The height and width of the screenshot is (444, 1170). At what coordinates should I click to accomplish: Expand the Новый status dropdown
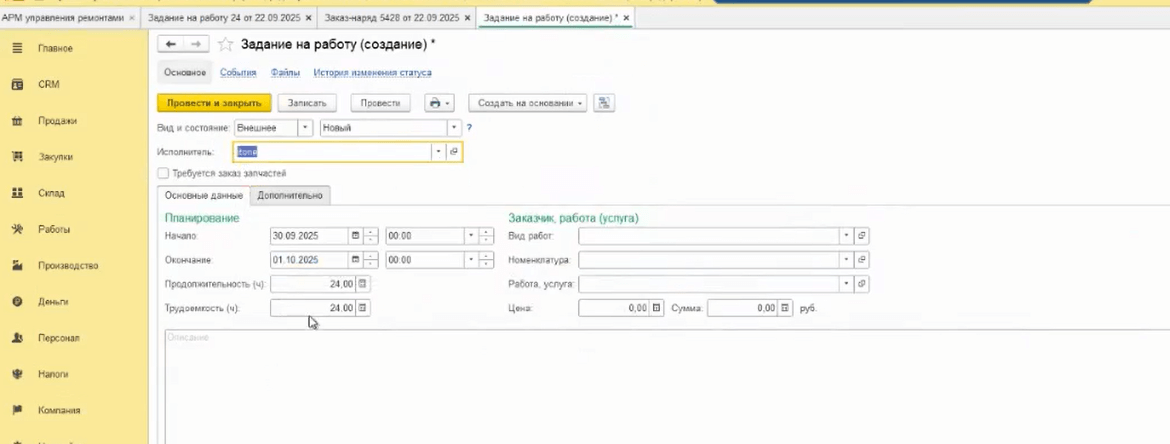[x=453, y=128]
